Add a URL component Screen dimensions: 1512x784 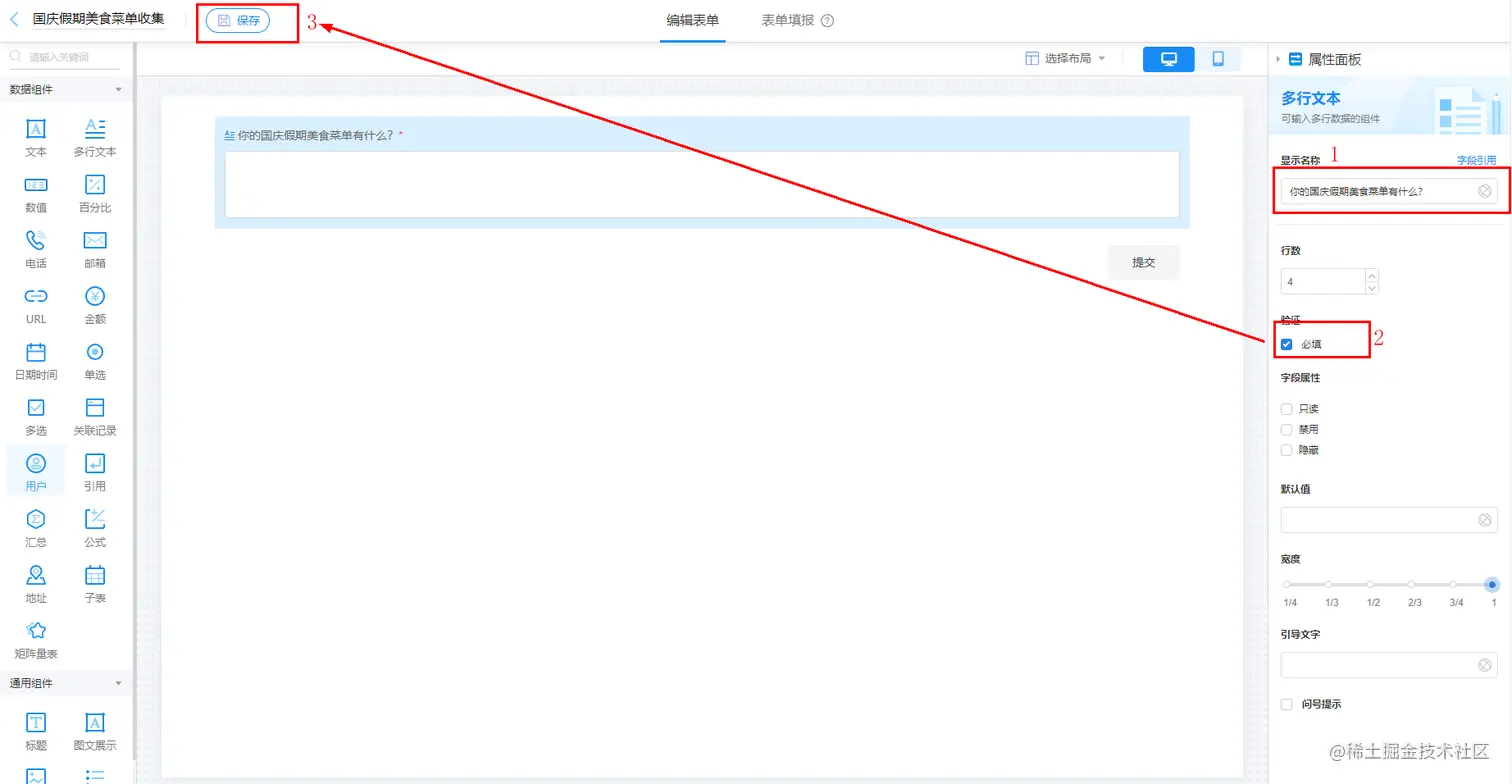point(36,306)
